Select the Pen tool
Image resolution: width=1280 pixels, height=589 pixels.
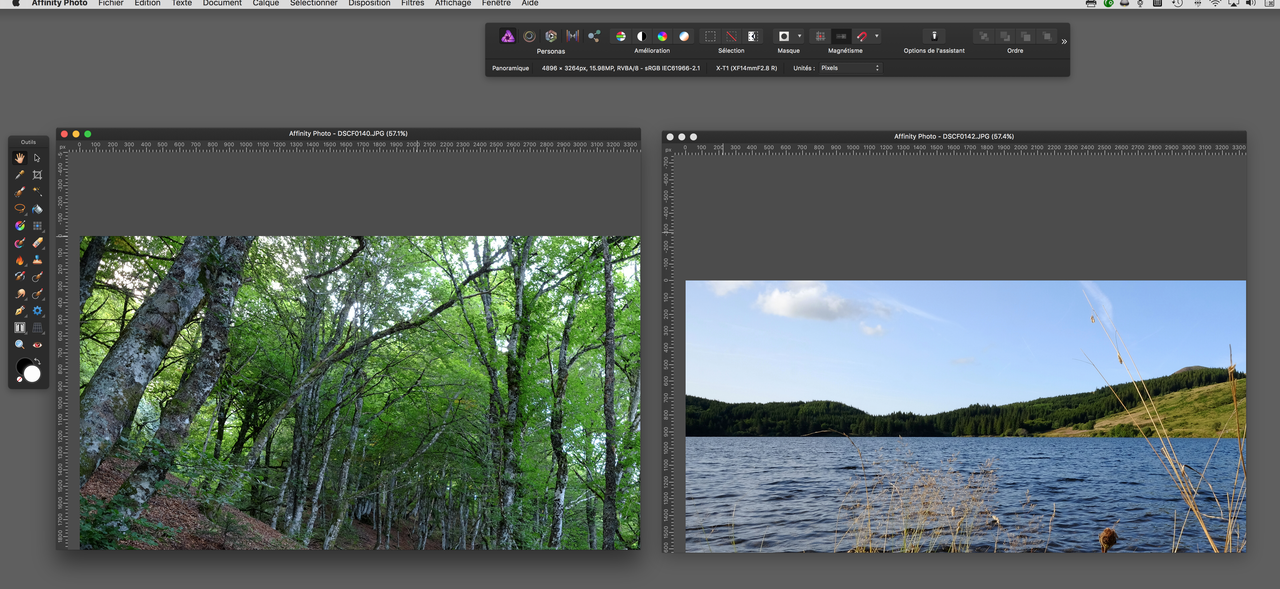pos(19,311)
